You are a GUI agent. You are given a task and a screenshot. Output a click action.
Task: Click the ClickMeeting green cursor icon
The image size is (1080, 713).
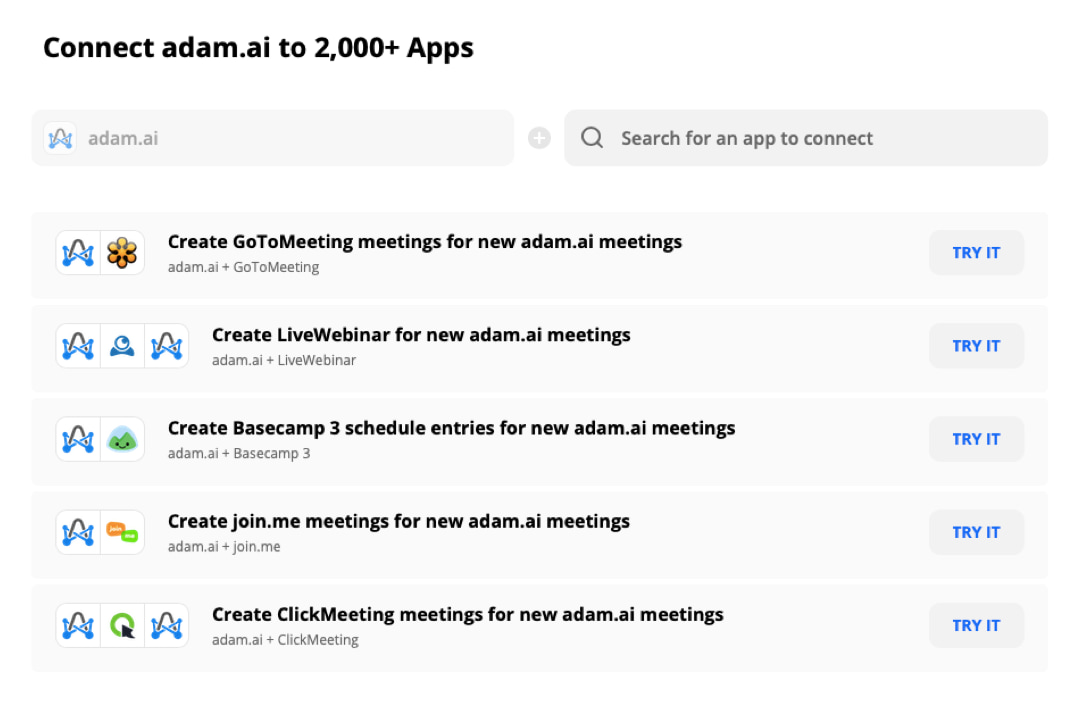122,626
